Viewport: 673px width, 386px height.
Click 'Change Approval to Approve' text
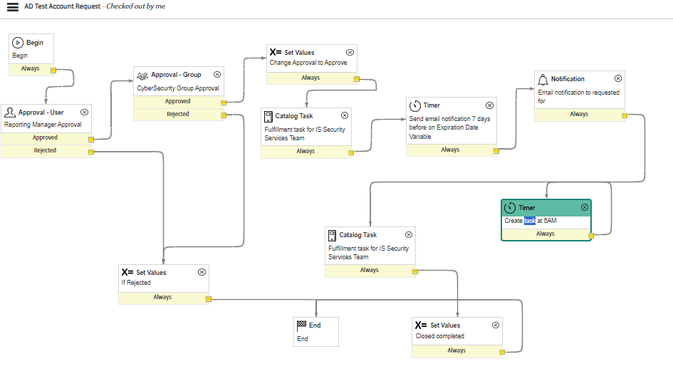tap(308, 63)
